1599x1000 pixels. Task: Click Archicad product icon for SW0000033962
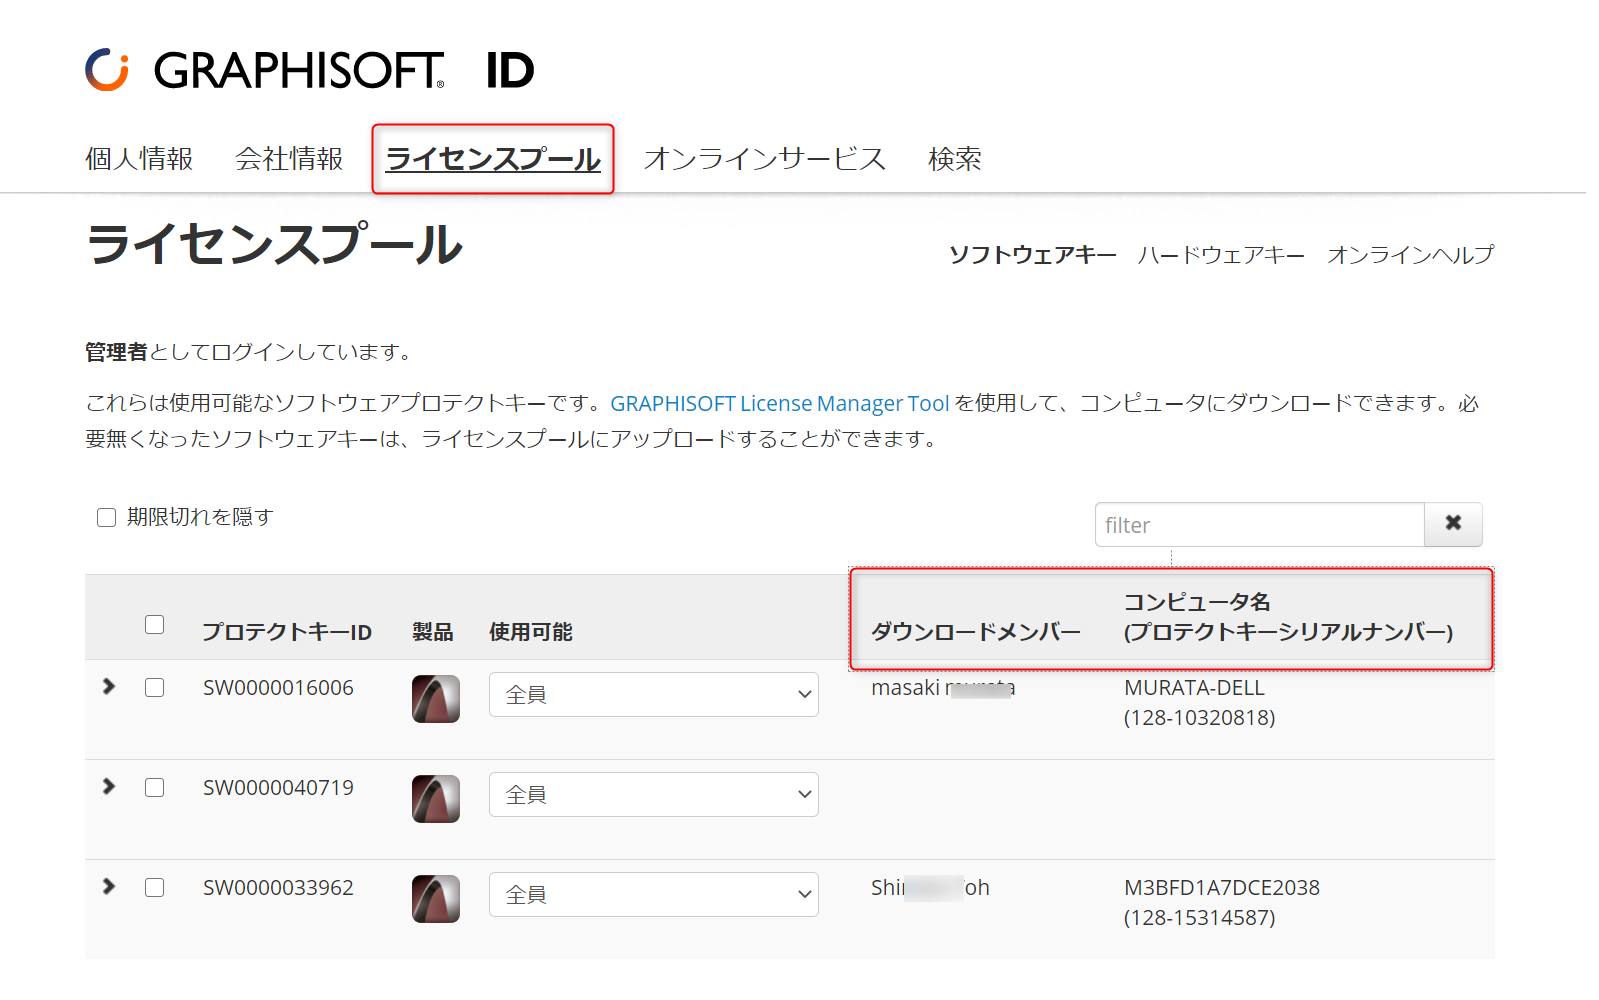(x=436, y=898)
